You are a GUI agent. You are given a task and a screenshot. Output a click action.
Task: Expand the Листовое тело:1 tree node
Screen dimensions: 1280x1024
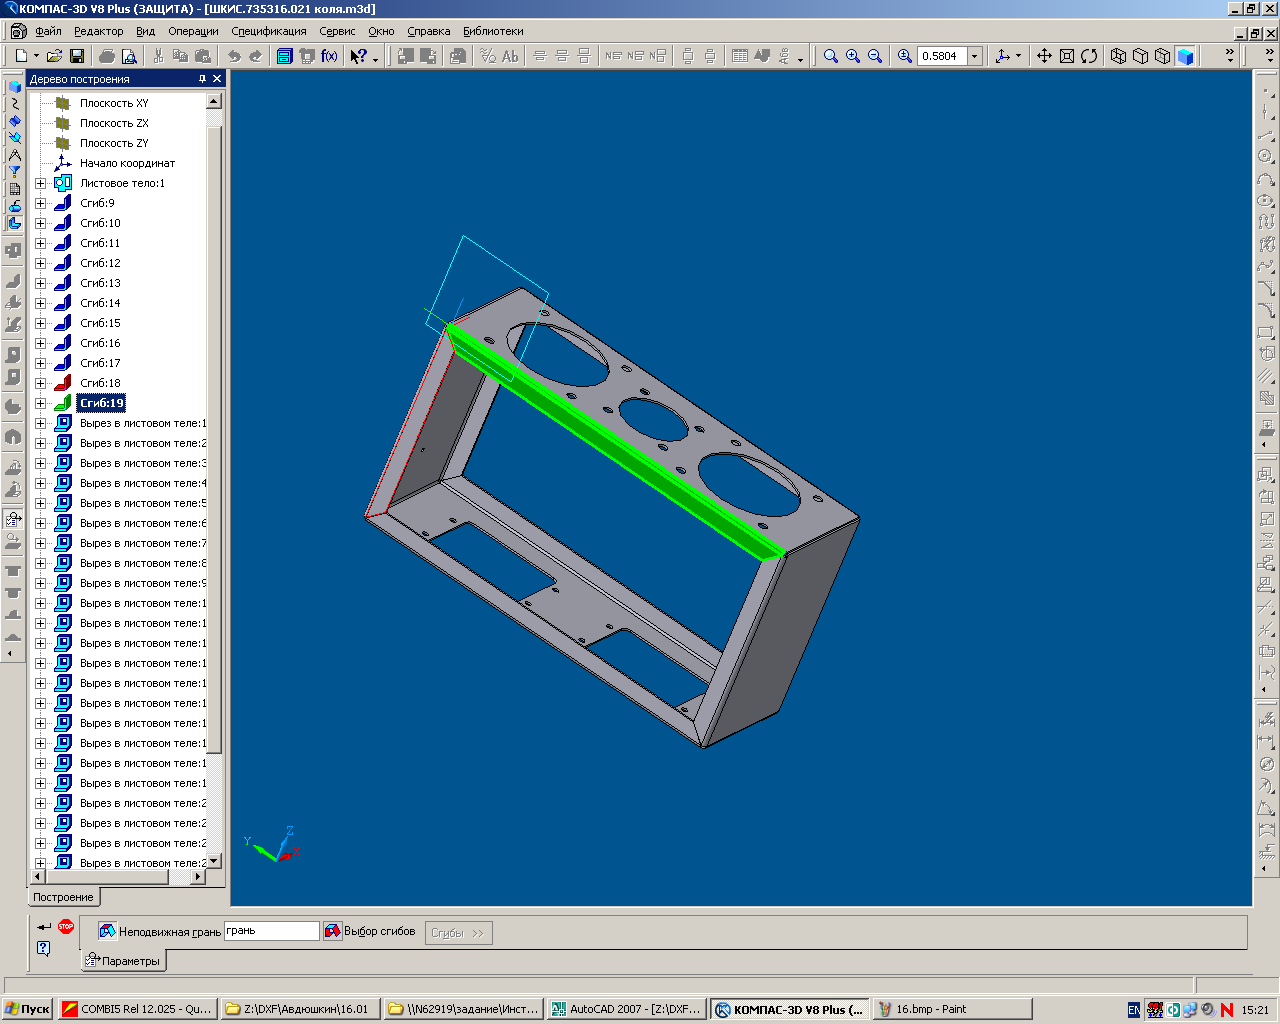point(40,183)
